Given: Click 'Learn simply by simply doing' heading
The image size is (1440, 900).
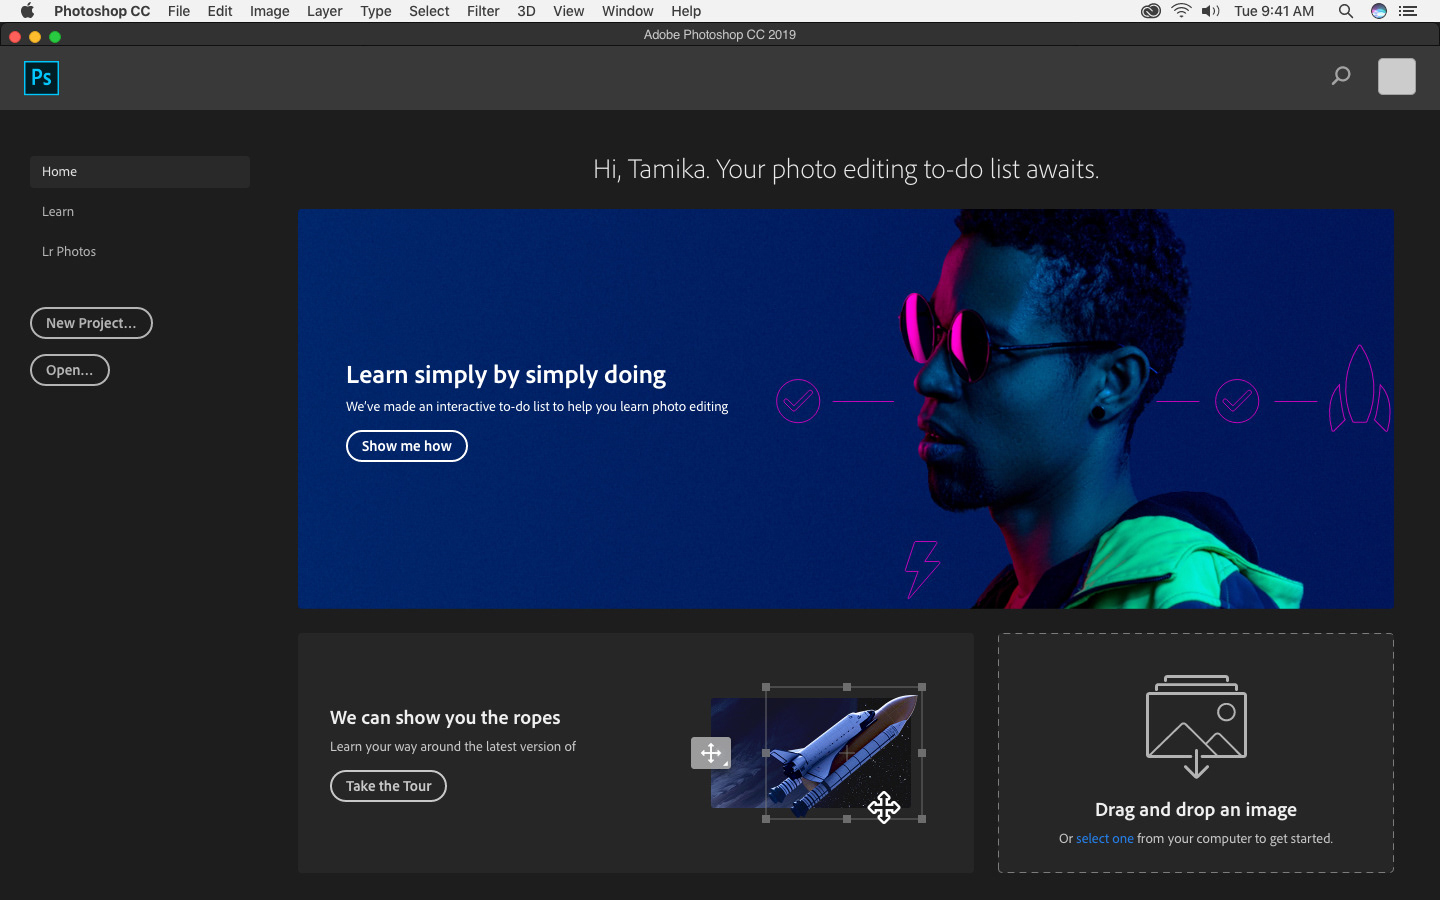Looking at the screenshot, I should coord(506,375).
